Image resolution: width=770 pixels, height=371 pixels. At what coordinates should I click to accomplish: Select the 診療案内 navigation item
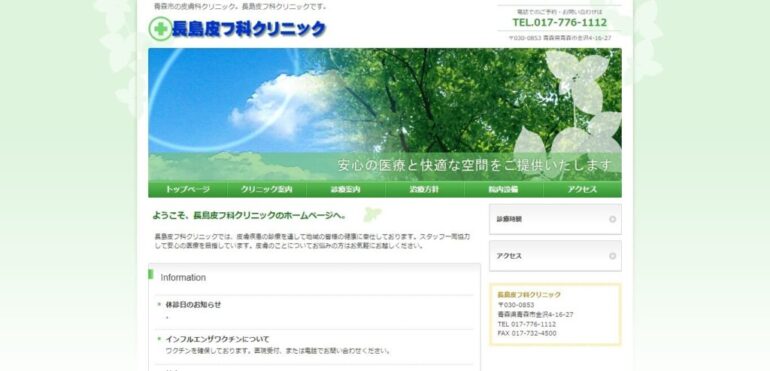click(346, 189)
